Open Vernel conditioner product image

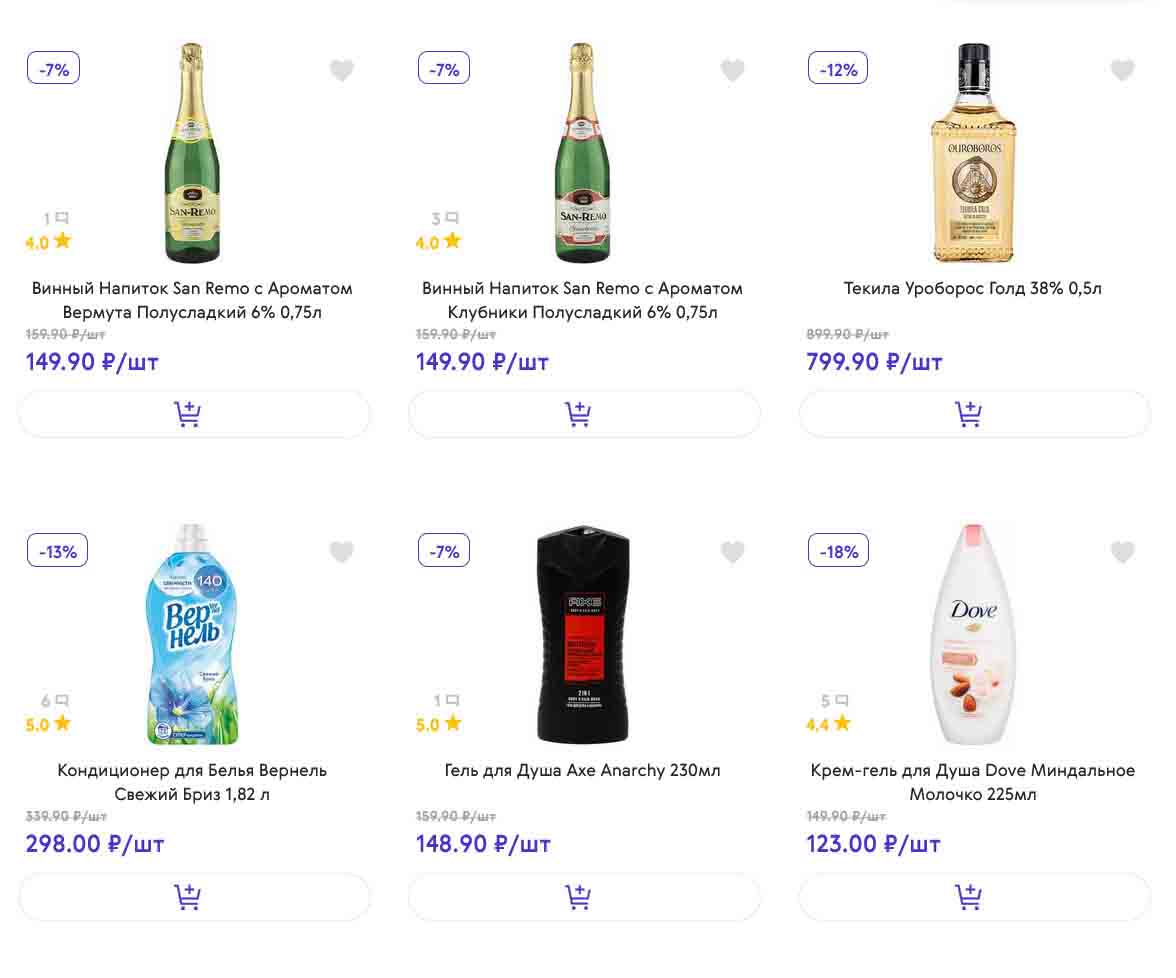[192, 635]
